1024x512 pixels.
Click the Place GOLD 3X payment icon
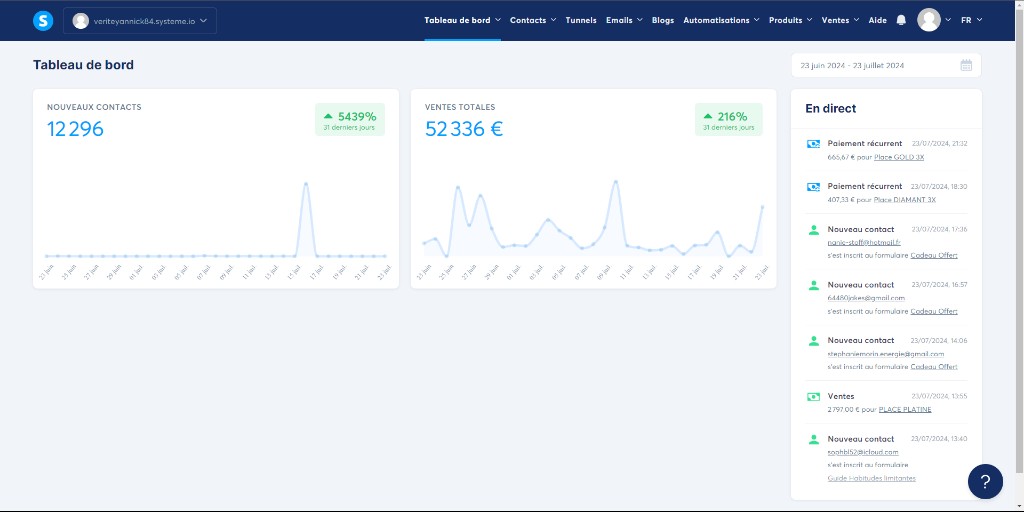(813, 144)
